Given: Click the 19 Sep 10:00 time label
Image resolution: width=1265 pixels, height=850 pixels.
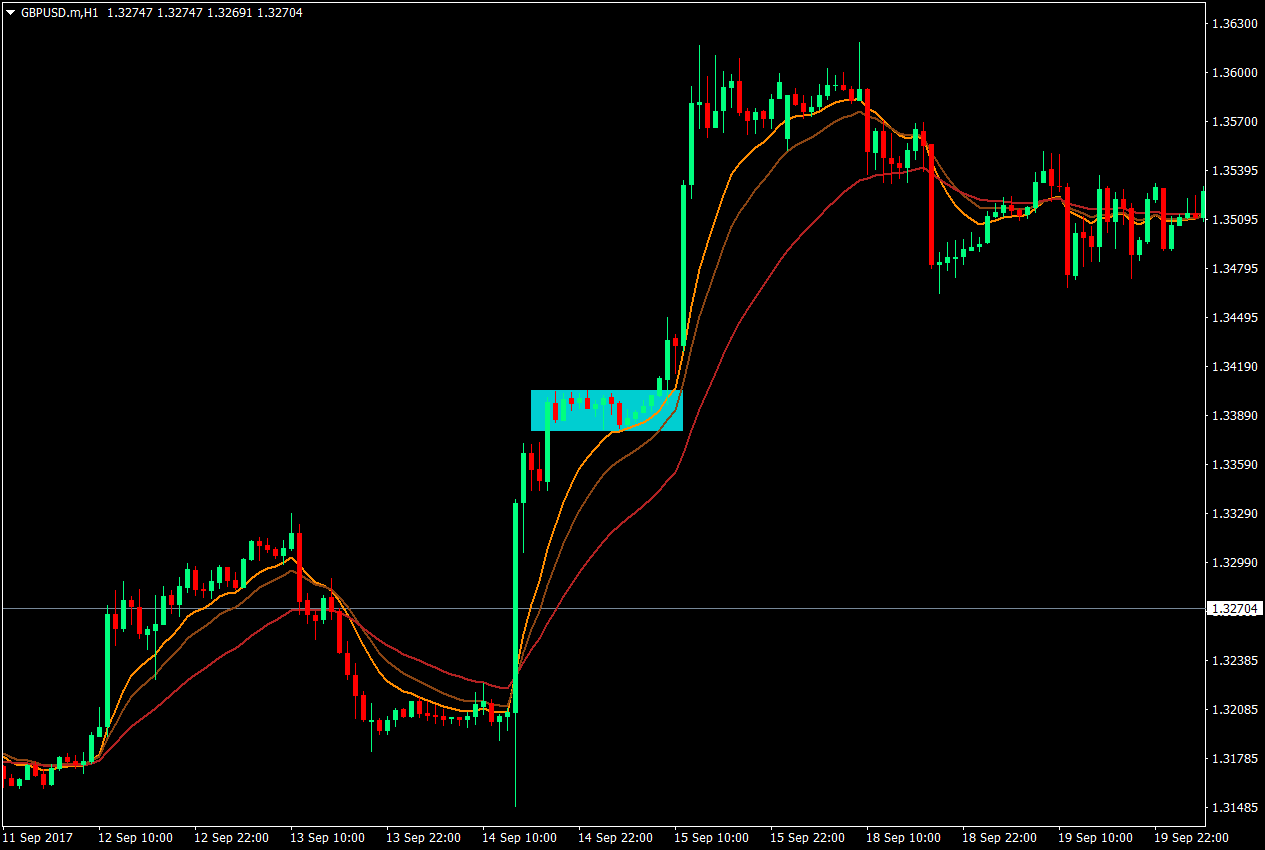Looking at the screenshot, I should [x=1095, y=837].
